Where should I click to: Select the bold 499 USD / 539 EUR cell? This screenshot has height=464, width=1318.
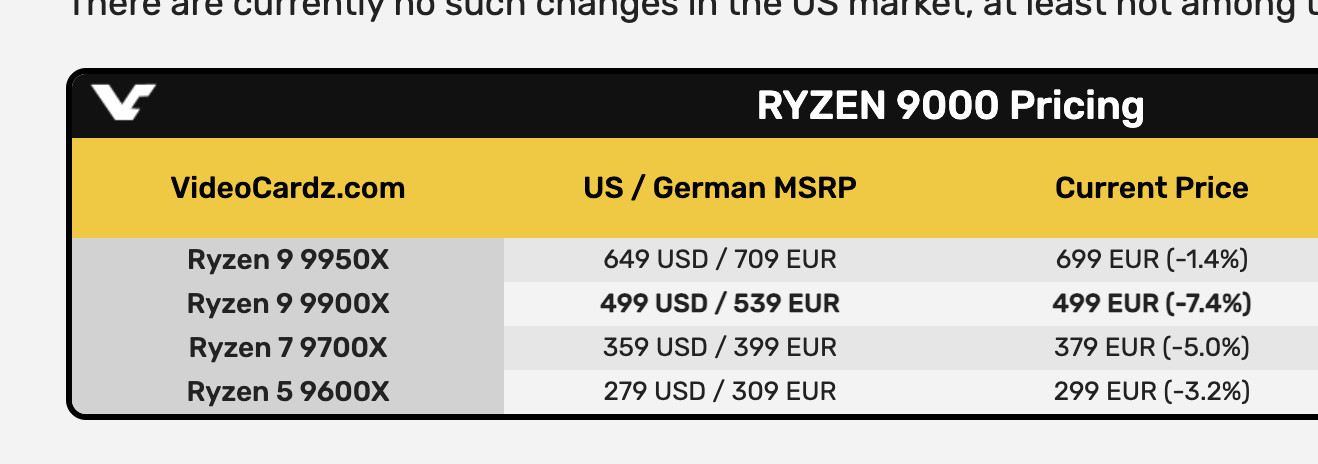[x=720, y=303]
